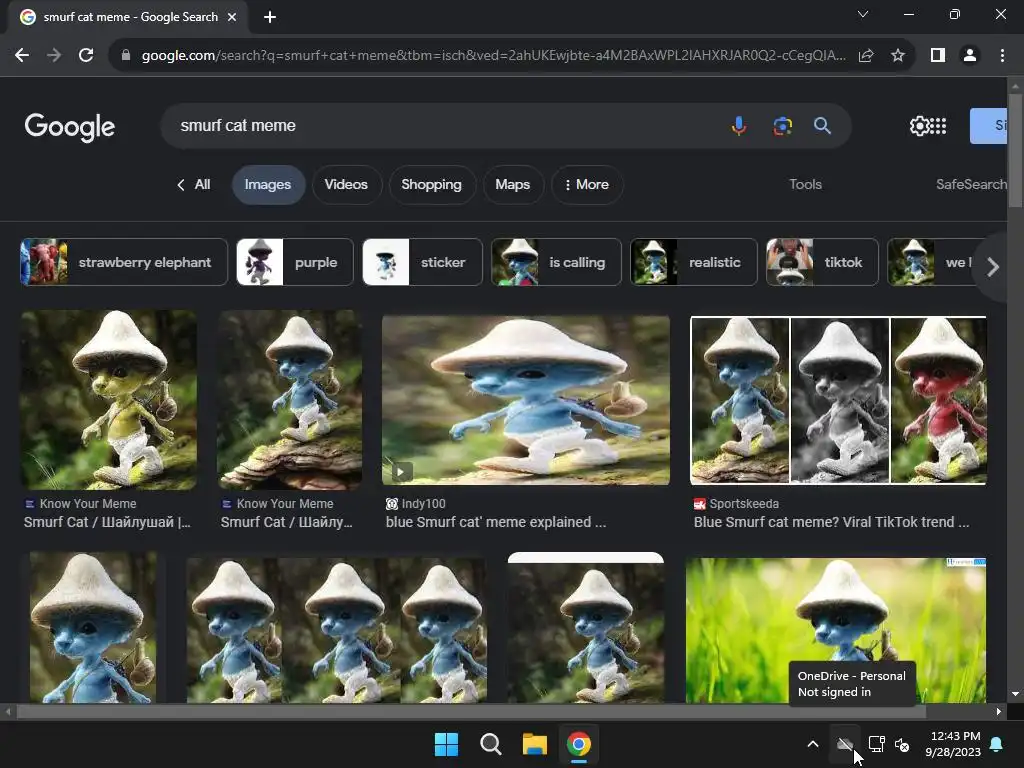Click the Google logo

(x=70, y=127)
